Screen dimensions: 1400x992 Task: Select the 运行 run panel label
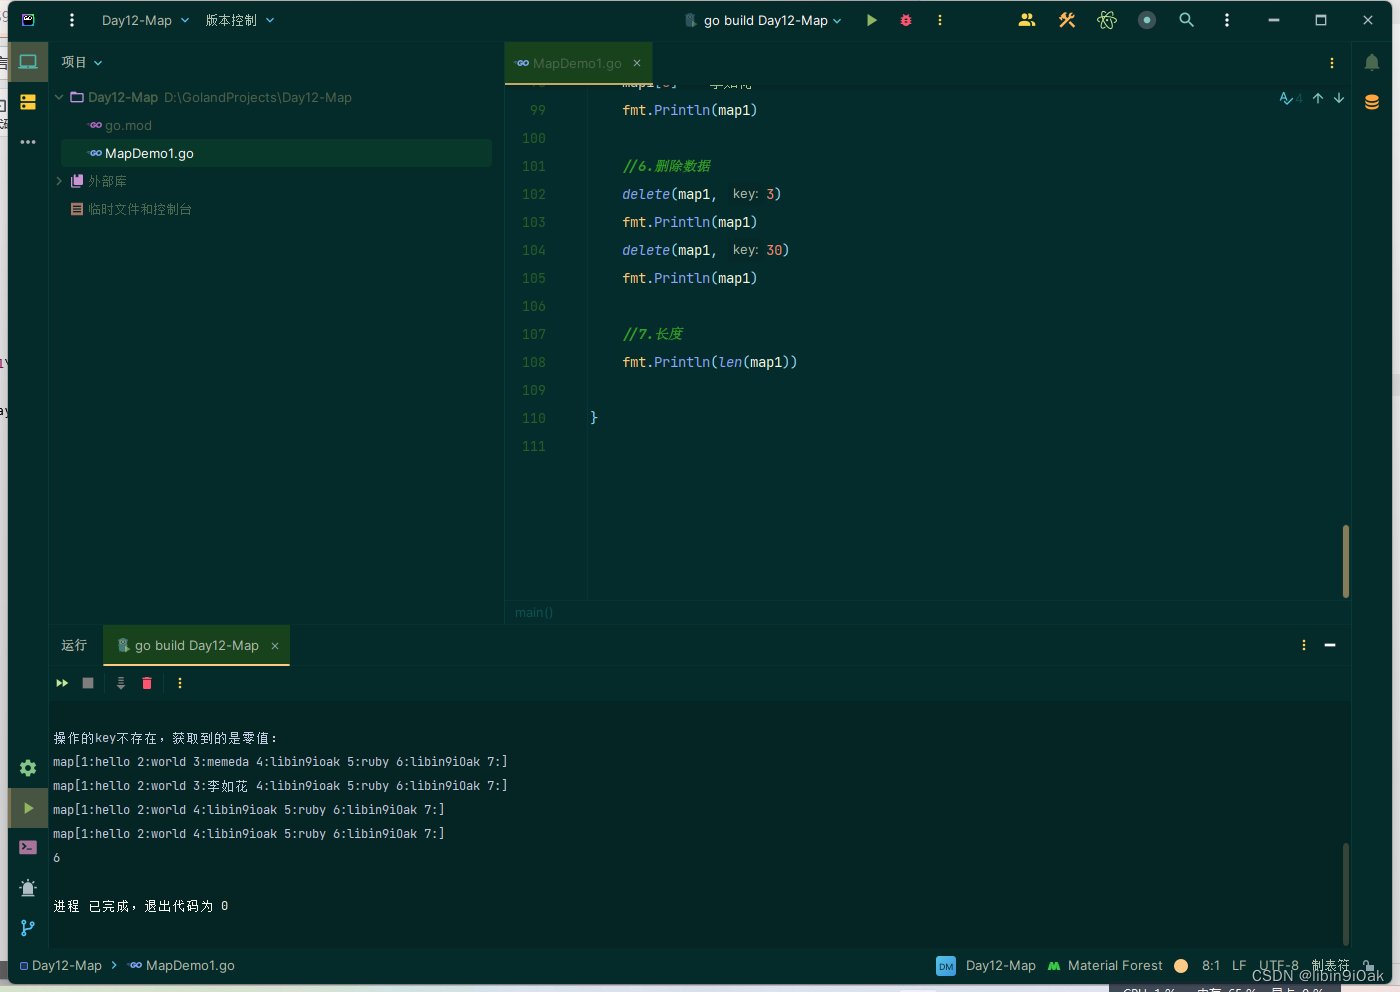pos(74,645)
